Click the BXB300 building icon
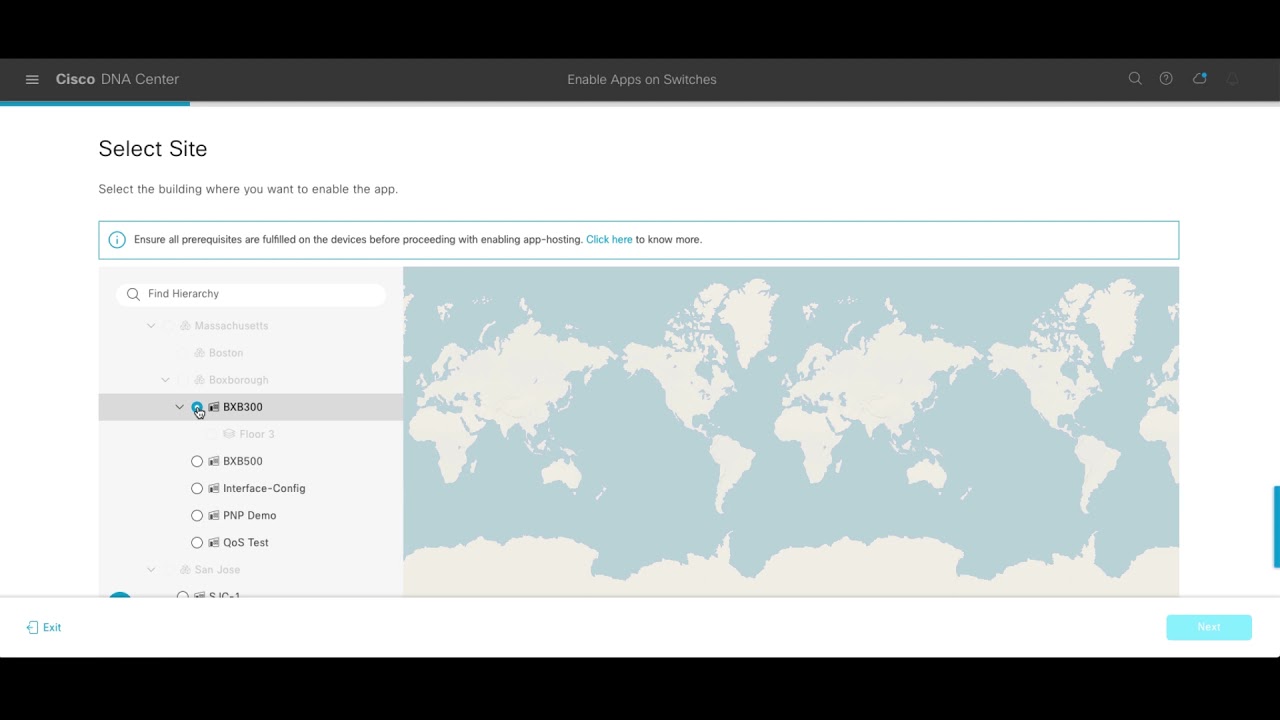 tap(214, 407)
